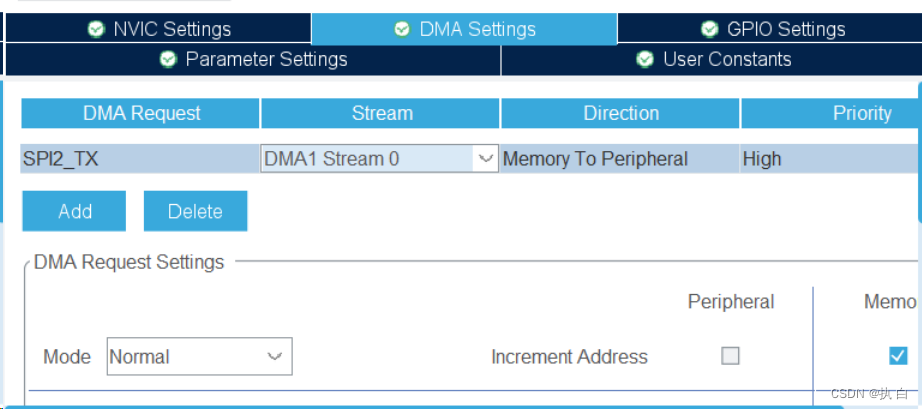
Task: Click the green check icon beside User Constants
Action: (x=646, y=59)
